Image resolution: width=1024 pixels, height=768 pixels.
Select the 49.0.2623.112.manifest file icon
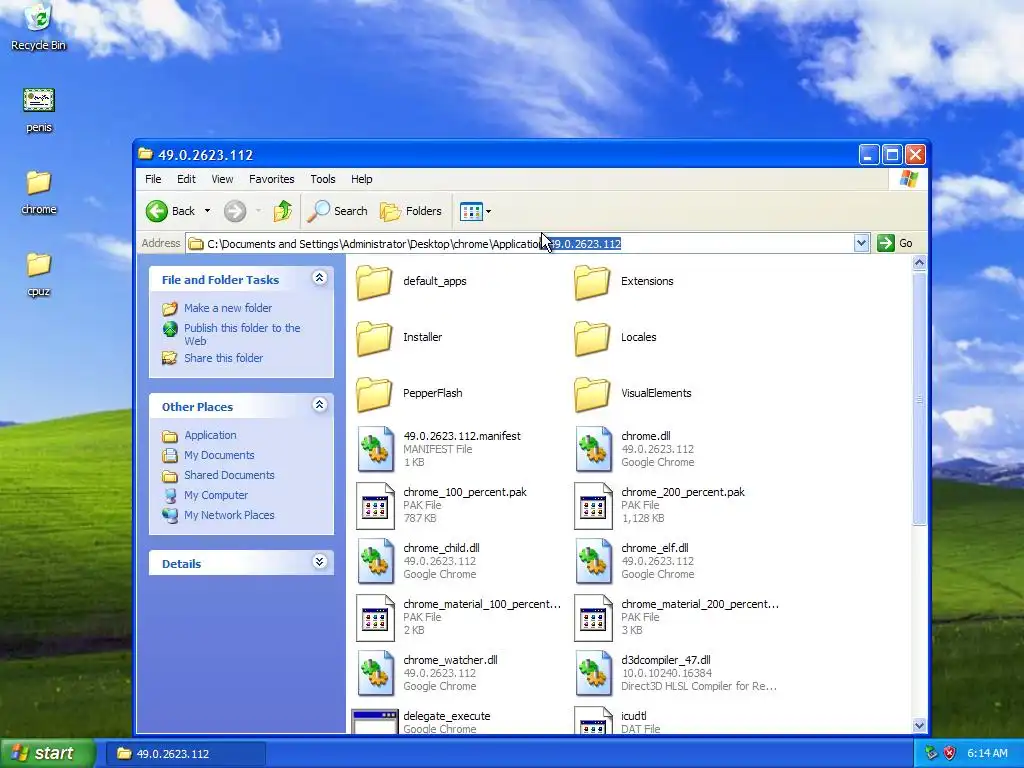376,449
